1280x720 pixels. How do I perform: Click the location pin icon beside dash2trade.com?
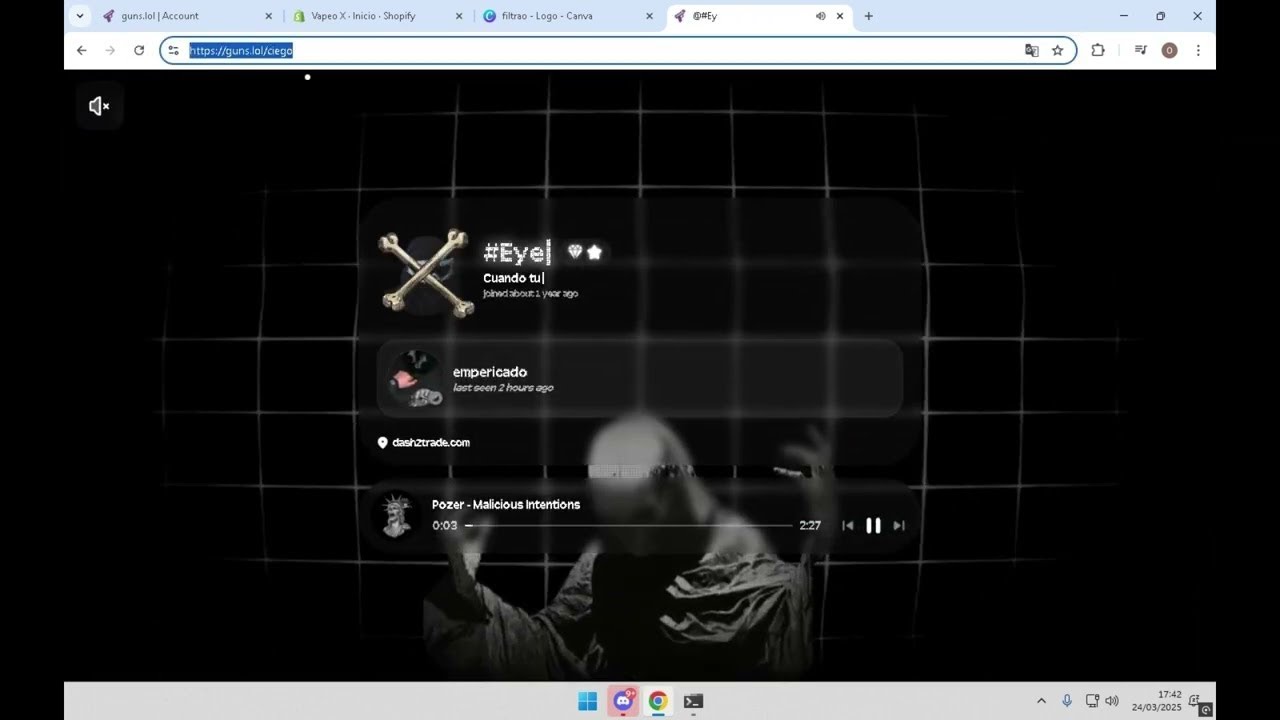point(382,442)
